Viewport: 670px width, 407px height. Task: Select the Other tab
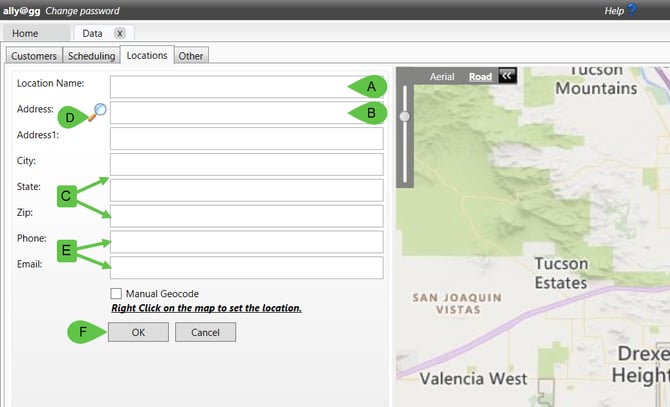click(191, 56)
